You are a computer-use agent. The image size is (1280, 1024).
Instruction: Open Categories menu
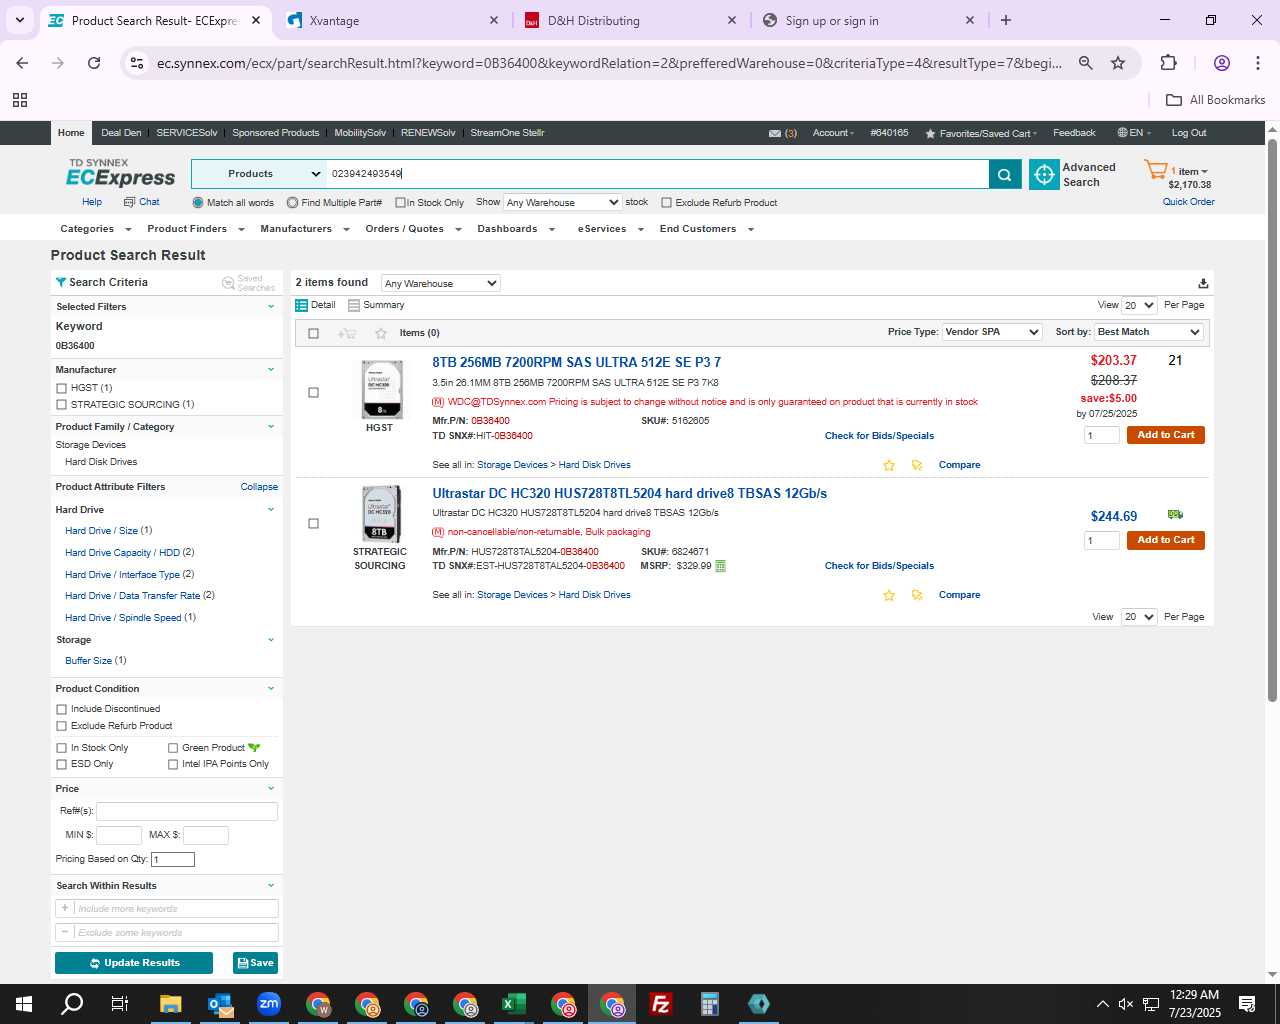point(95,229)
